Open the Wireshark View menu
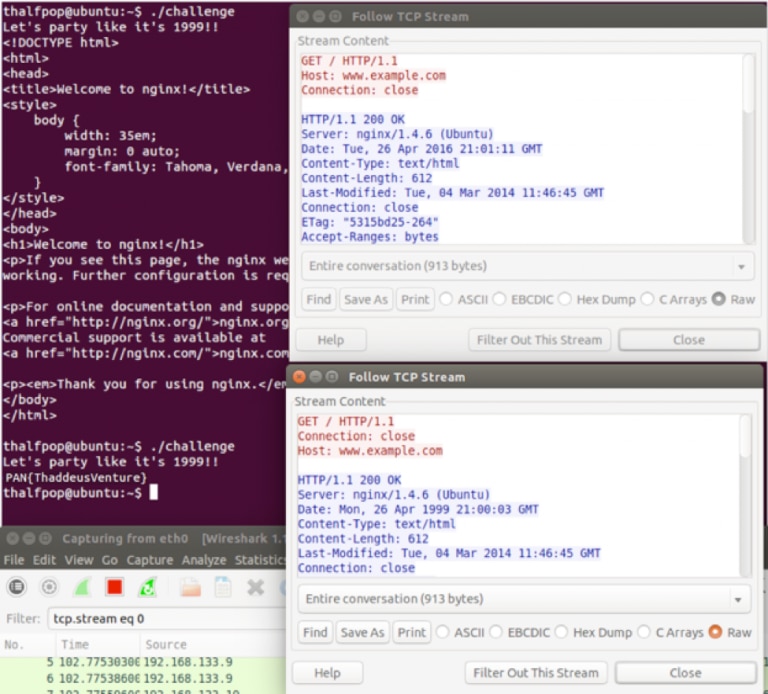768x694 pixels. coord(79,560)
